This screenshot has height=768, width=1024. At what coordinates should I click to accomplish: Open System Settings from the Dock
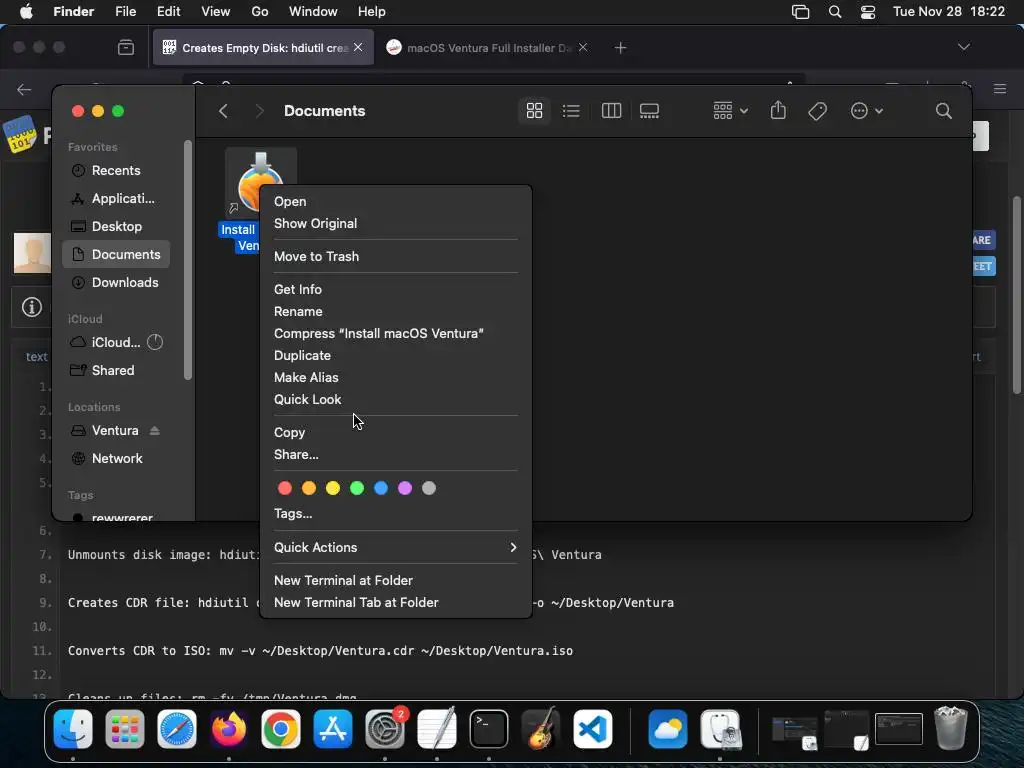pos(385,729)
